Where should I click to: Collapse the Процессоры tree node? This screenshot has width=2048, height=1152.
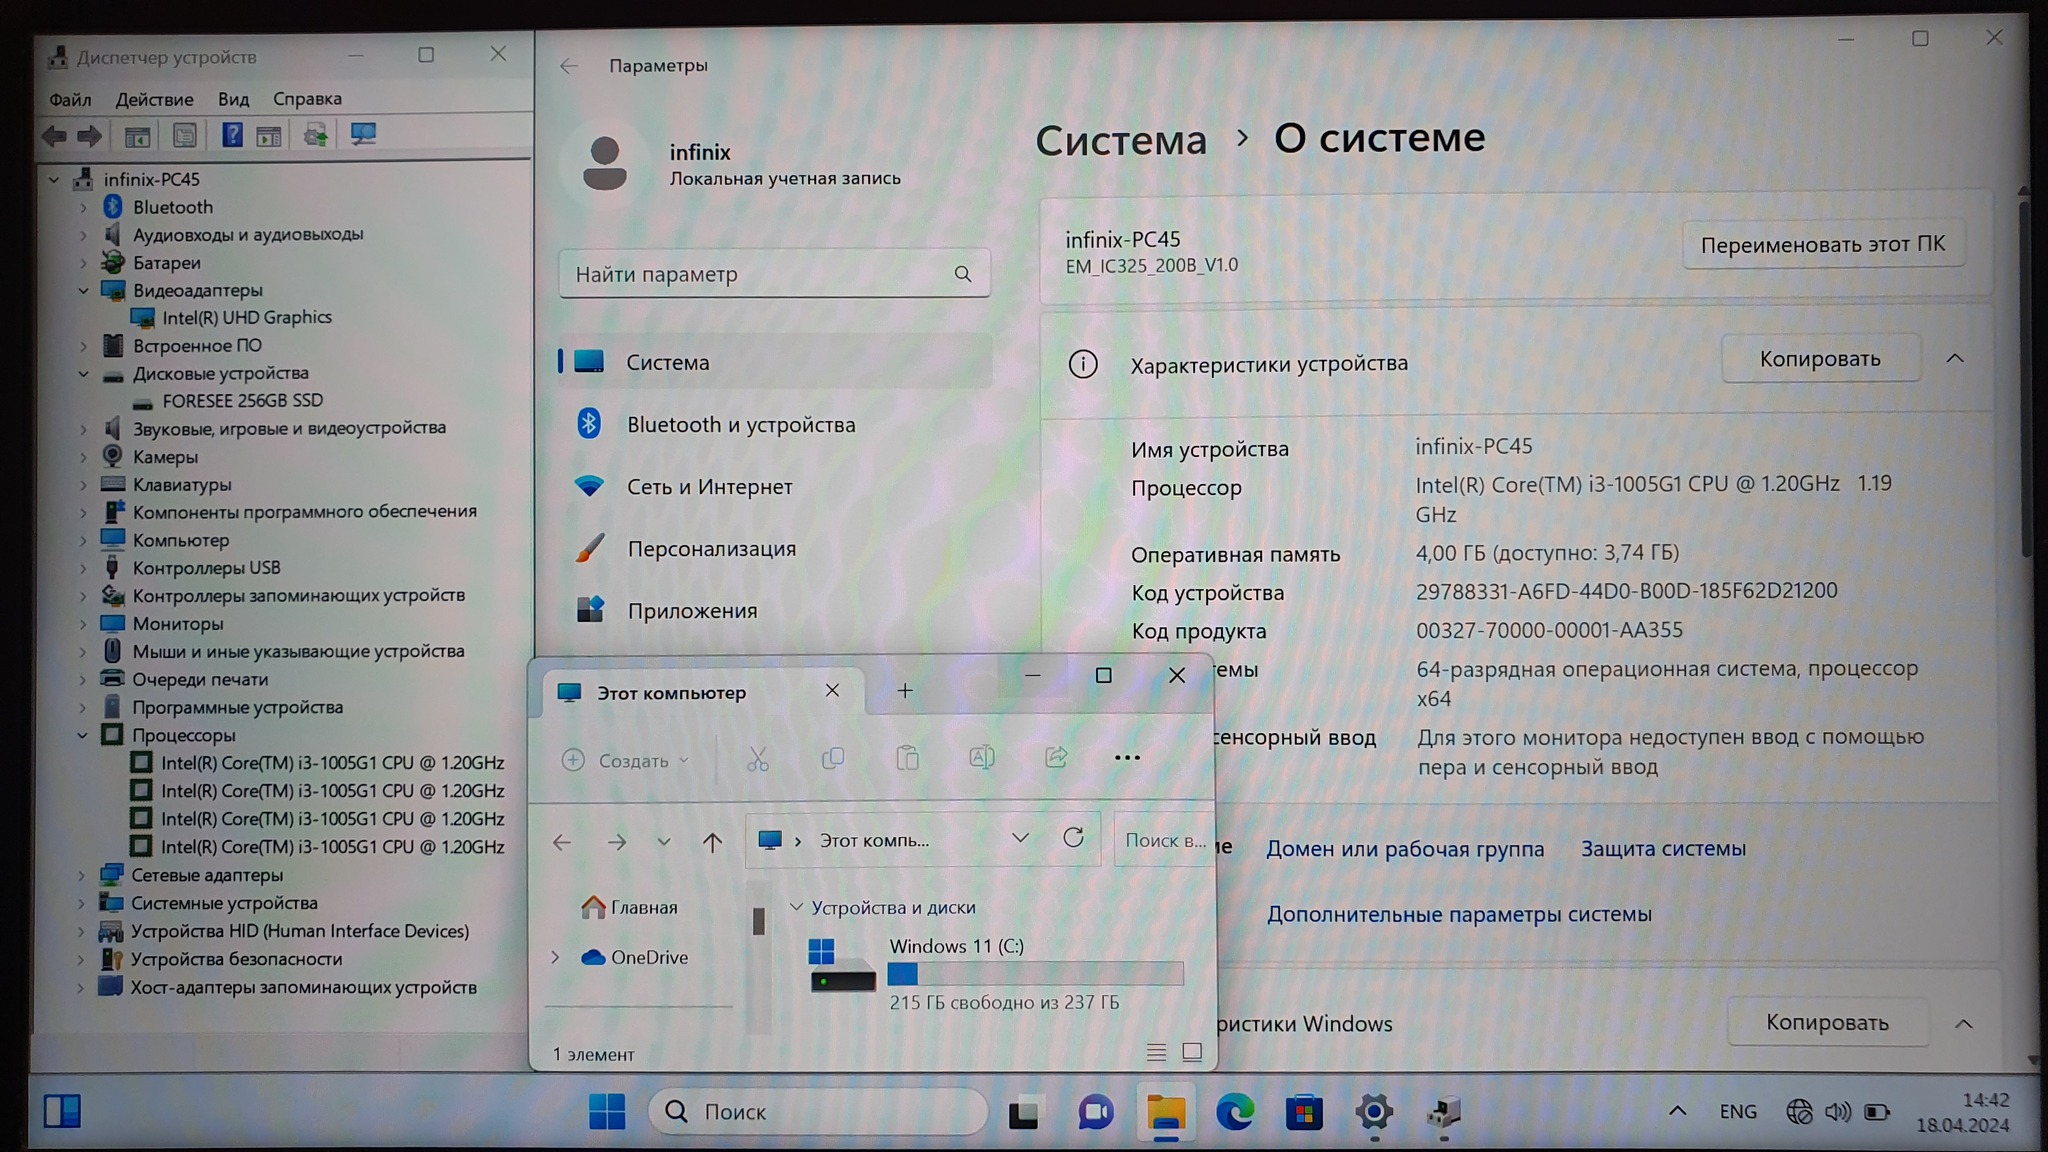[83, 735]
